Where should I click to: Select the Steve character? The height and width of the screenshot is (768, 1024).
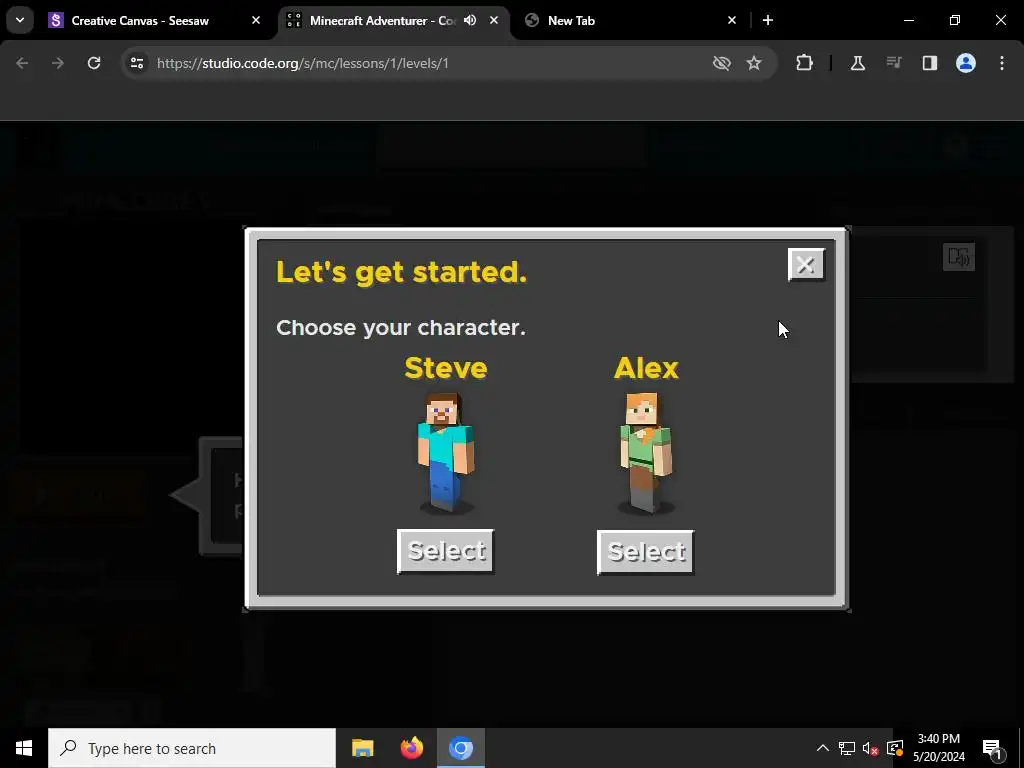(445, 551)
